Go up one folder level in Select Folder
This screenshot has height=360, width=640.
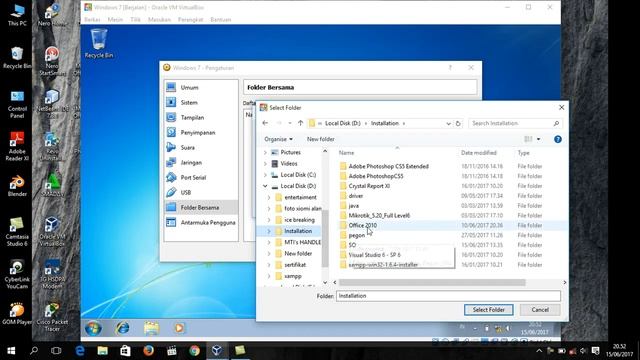point(300,123)
